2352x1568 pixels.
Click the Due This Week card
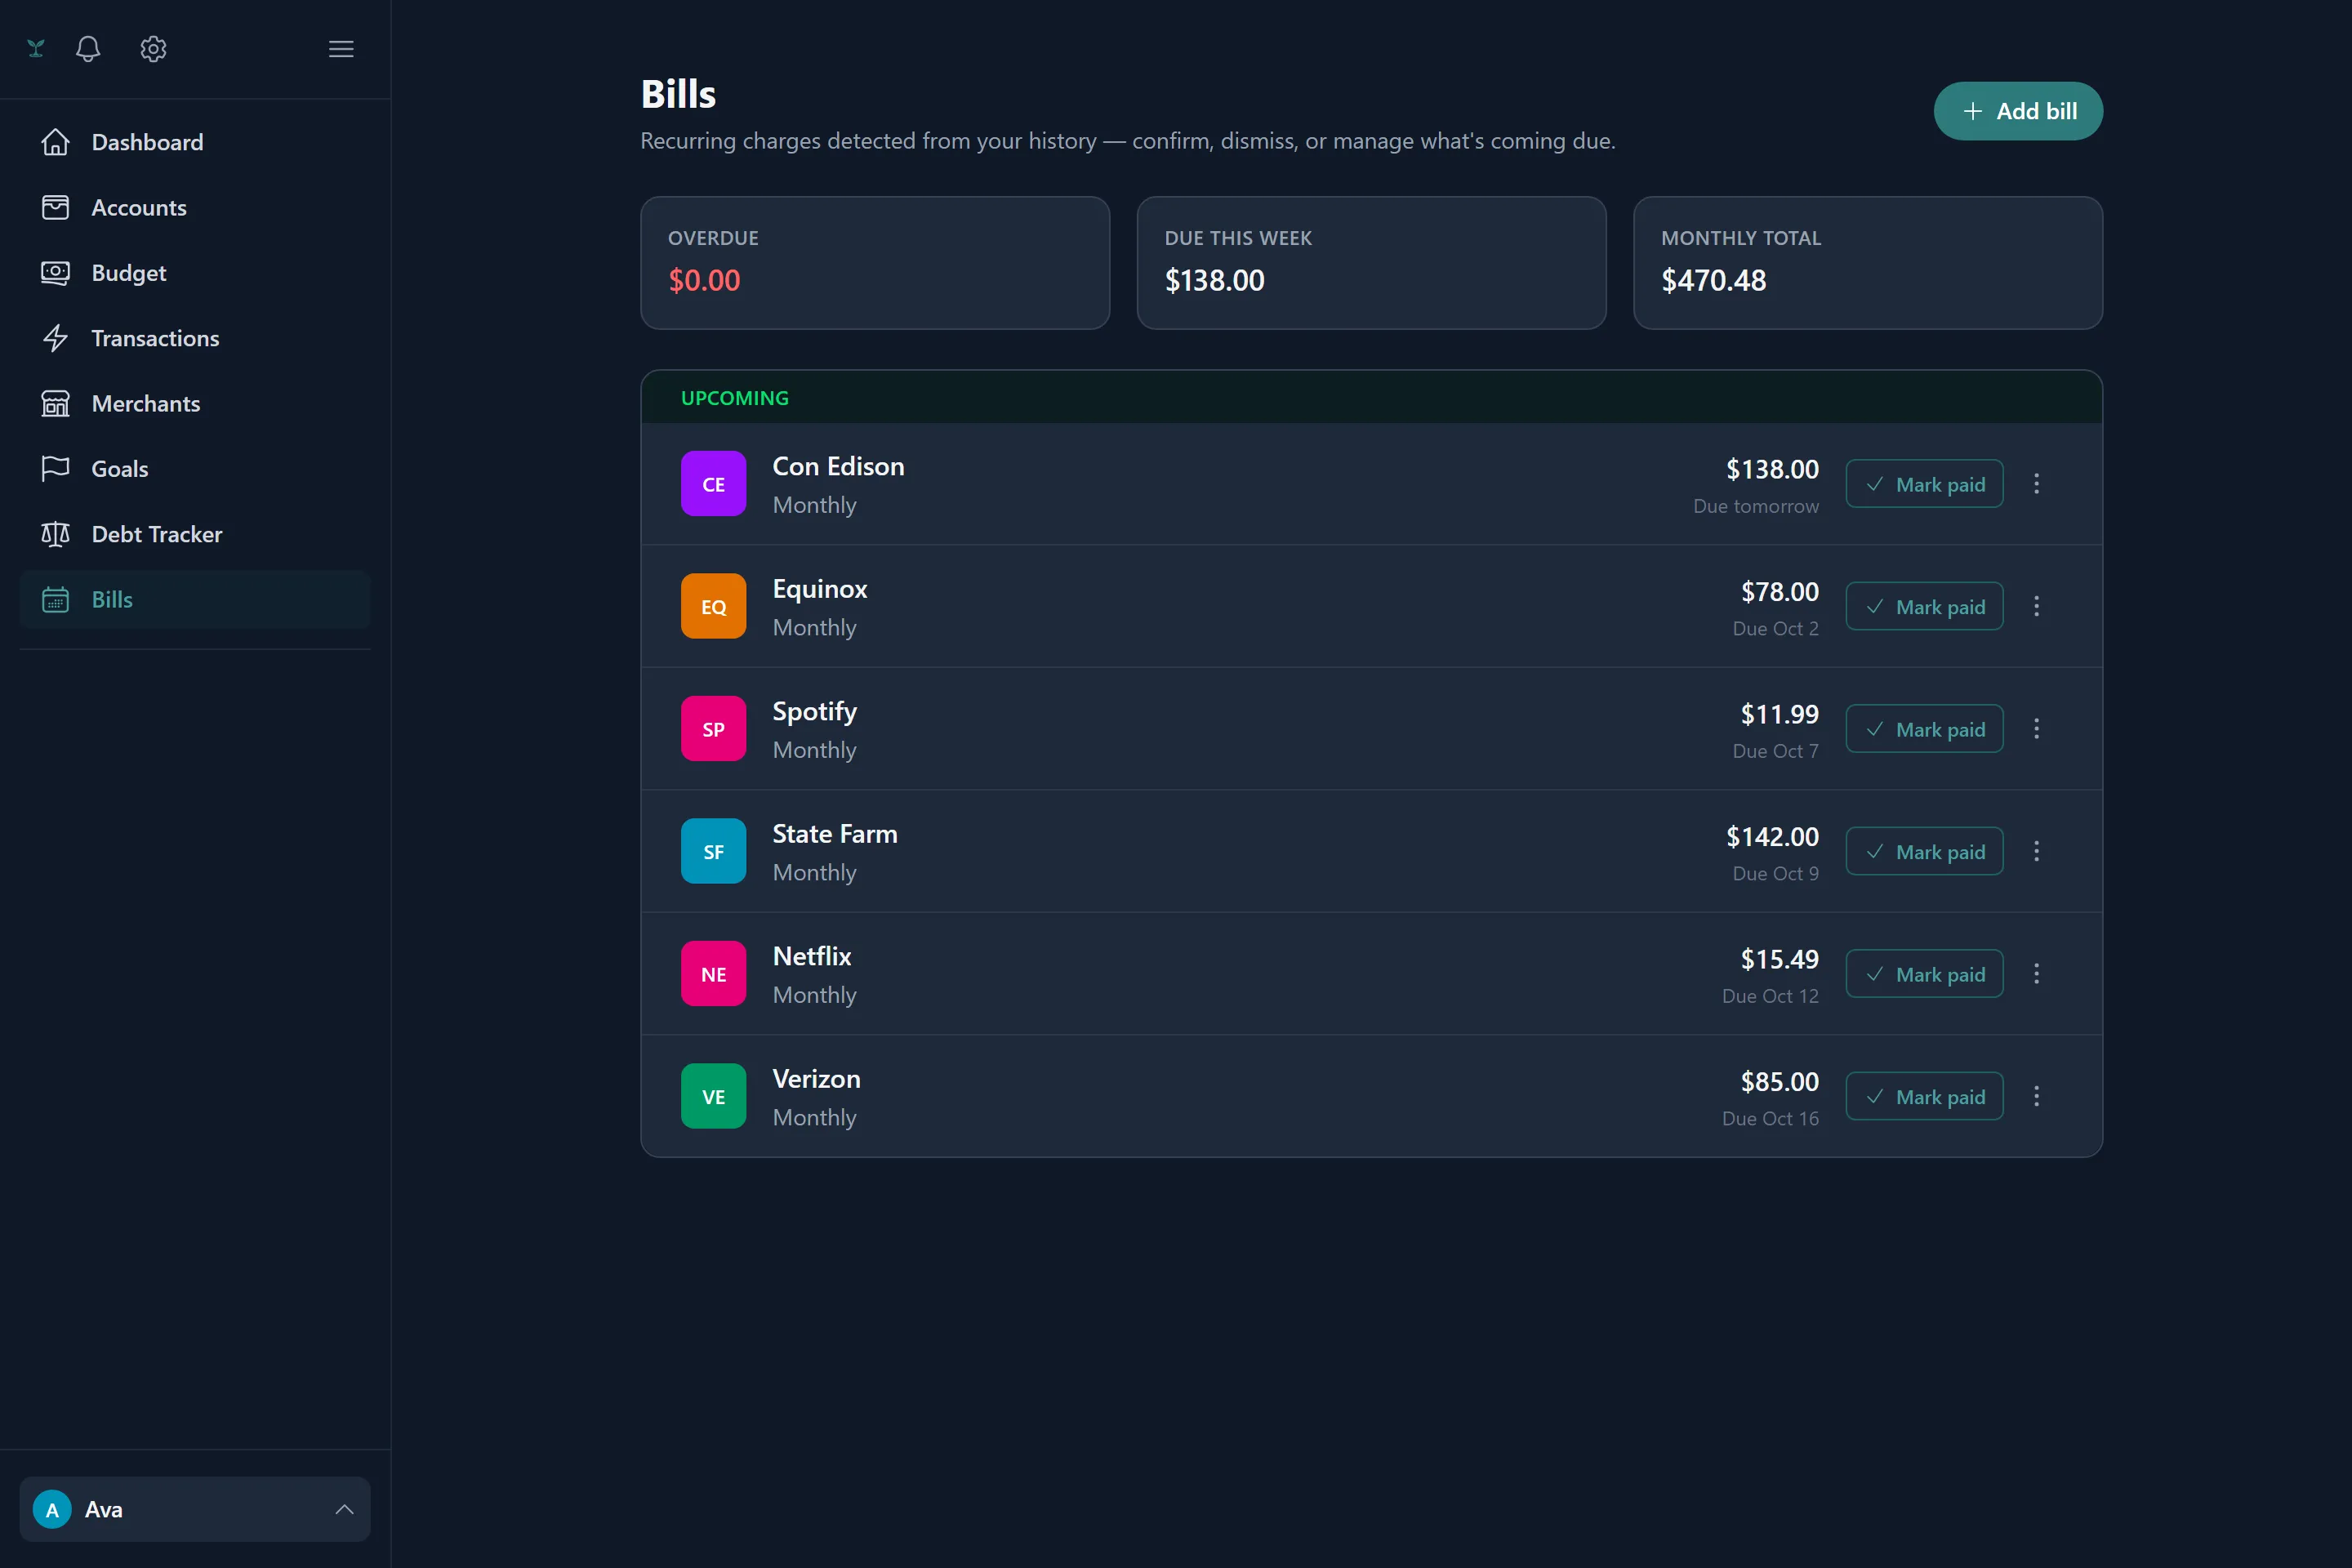coord(1371,263)
